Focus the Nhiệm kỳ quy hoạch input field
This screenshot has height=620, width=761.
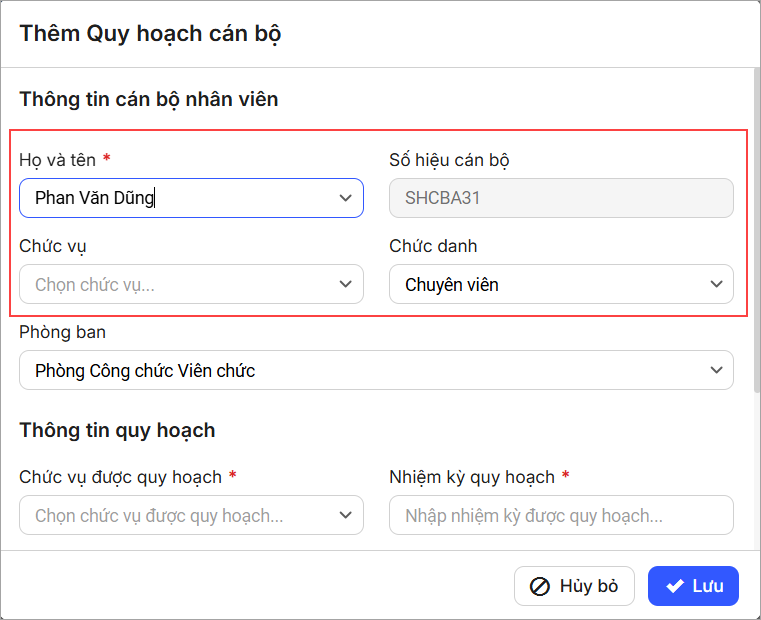(560, 515)
